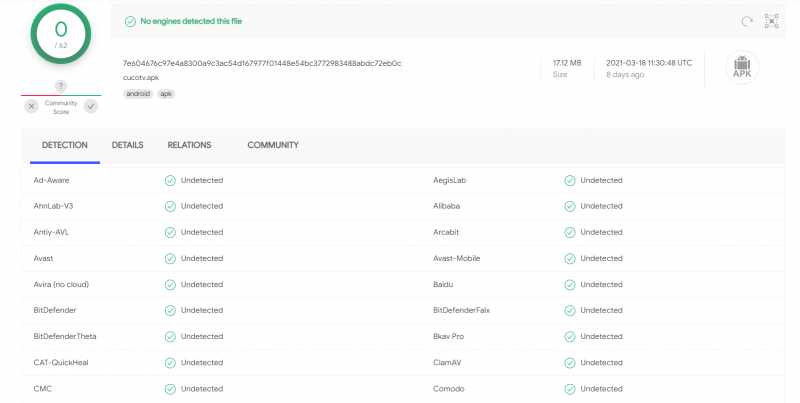Image resolution: width=800 pixels, height=403 pixels.
Task: Click the Alibaba undetected check icon
Action: (569, 206)
